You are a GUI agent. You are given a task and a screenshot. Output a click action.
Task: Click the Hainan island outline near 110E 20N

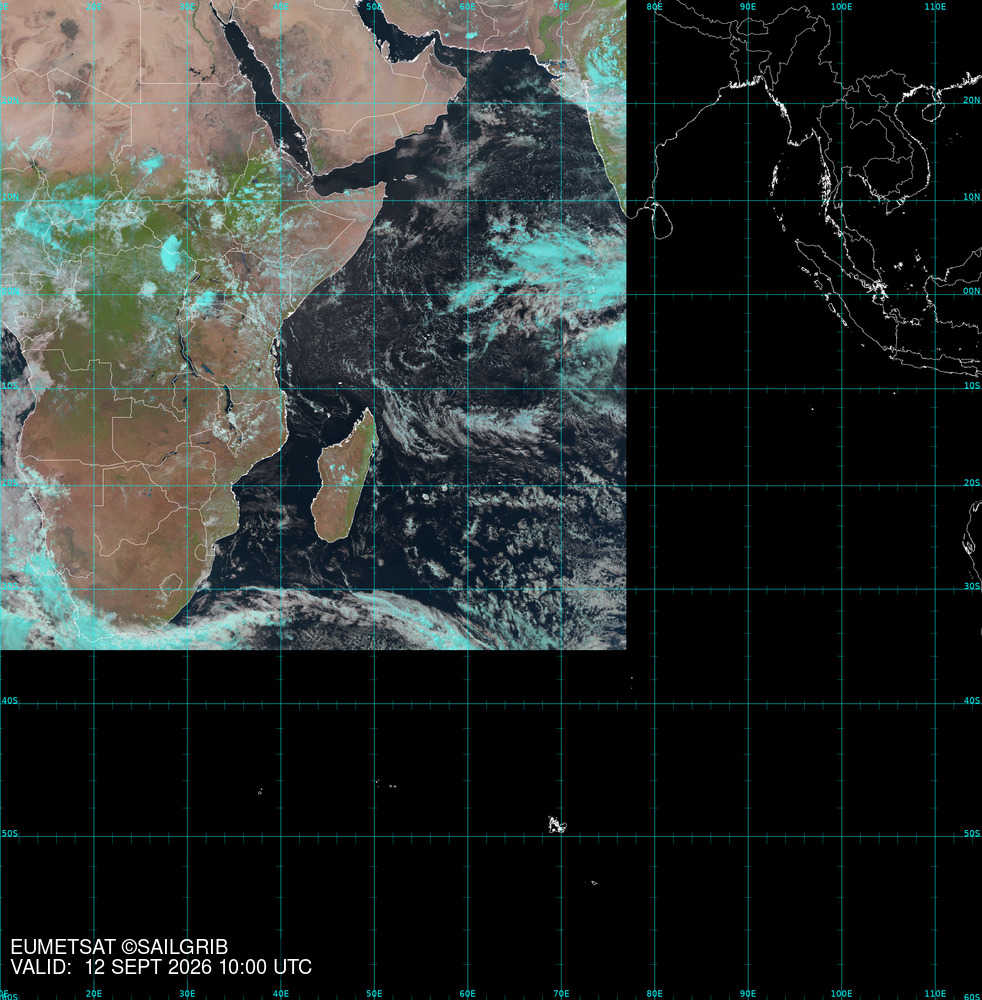click(932, 110)
